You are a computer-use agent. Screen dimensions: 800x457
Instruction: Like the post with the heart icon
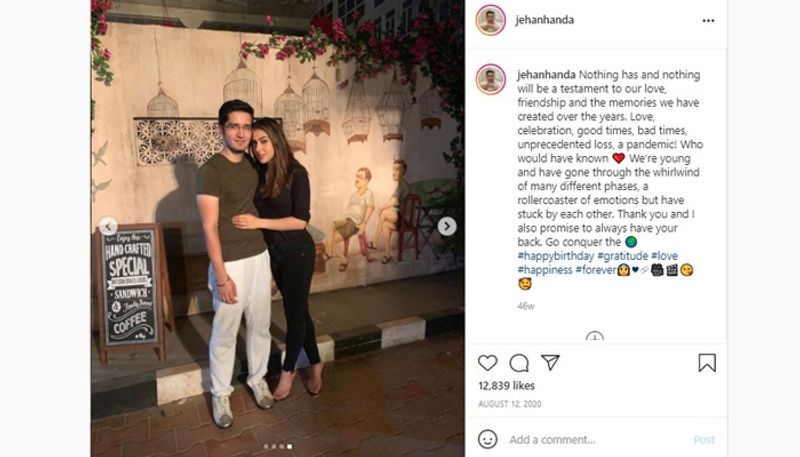[x=487, y=363]
